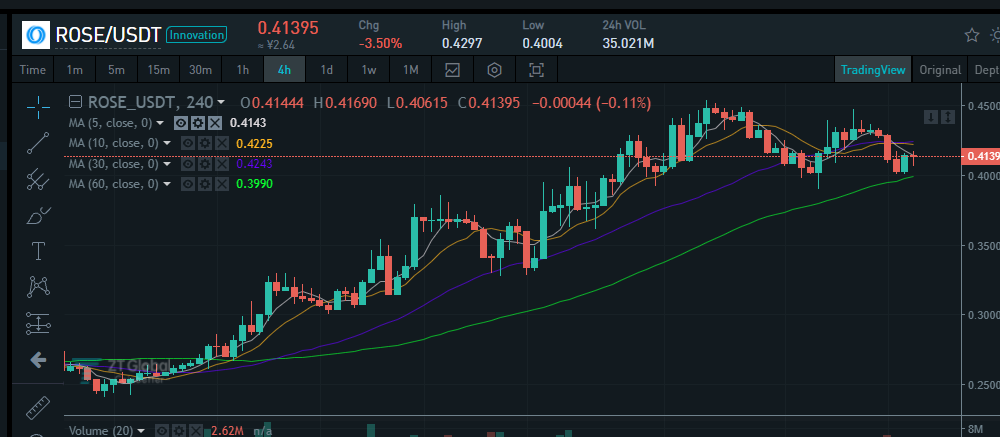
Task: Toggle visibility of MA 60 indicator
Action: click(188, 184)
